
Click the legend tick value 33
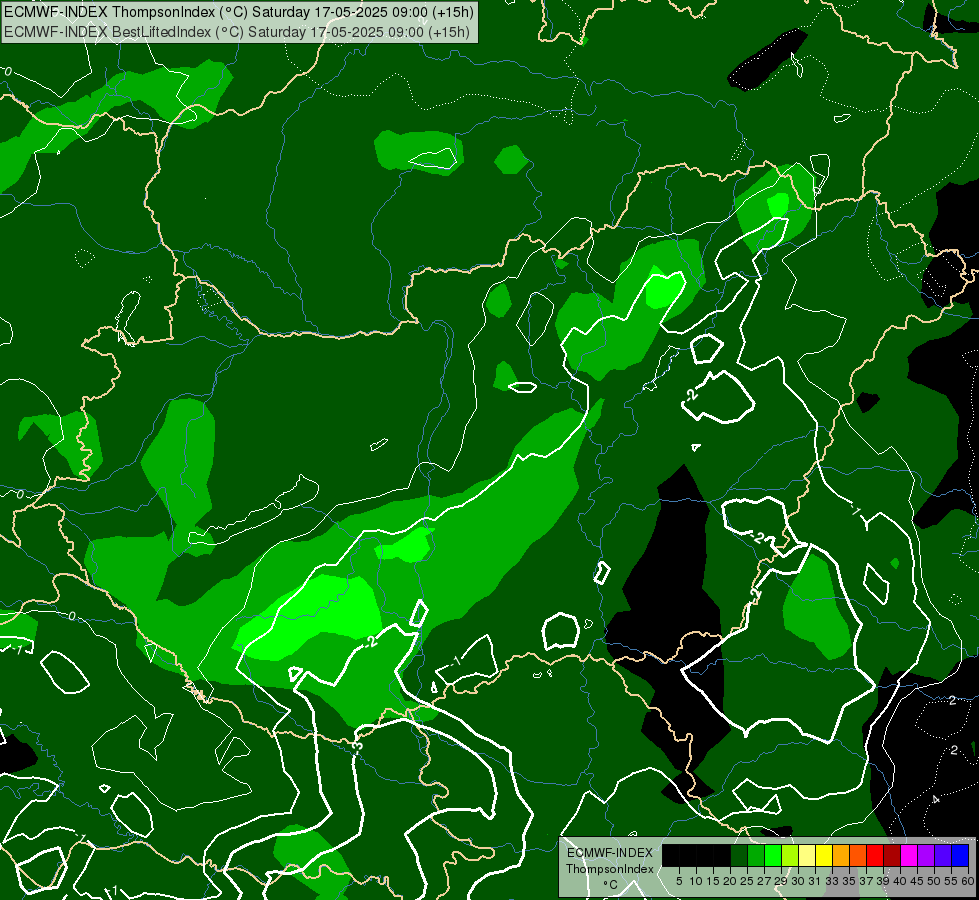point(832,881)
